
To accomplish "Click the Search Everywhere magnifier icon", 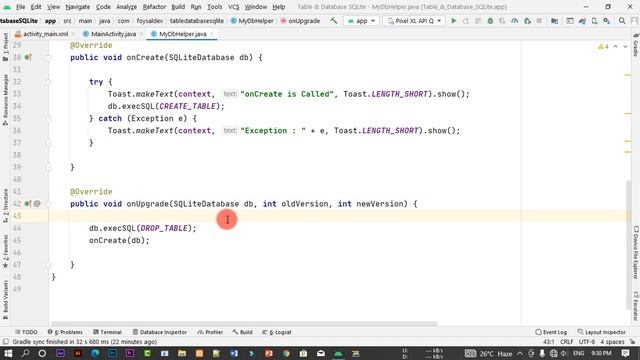I will click(622, 21).
